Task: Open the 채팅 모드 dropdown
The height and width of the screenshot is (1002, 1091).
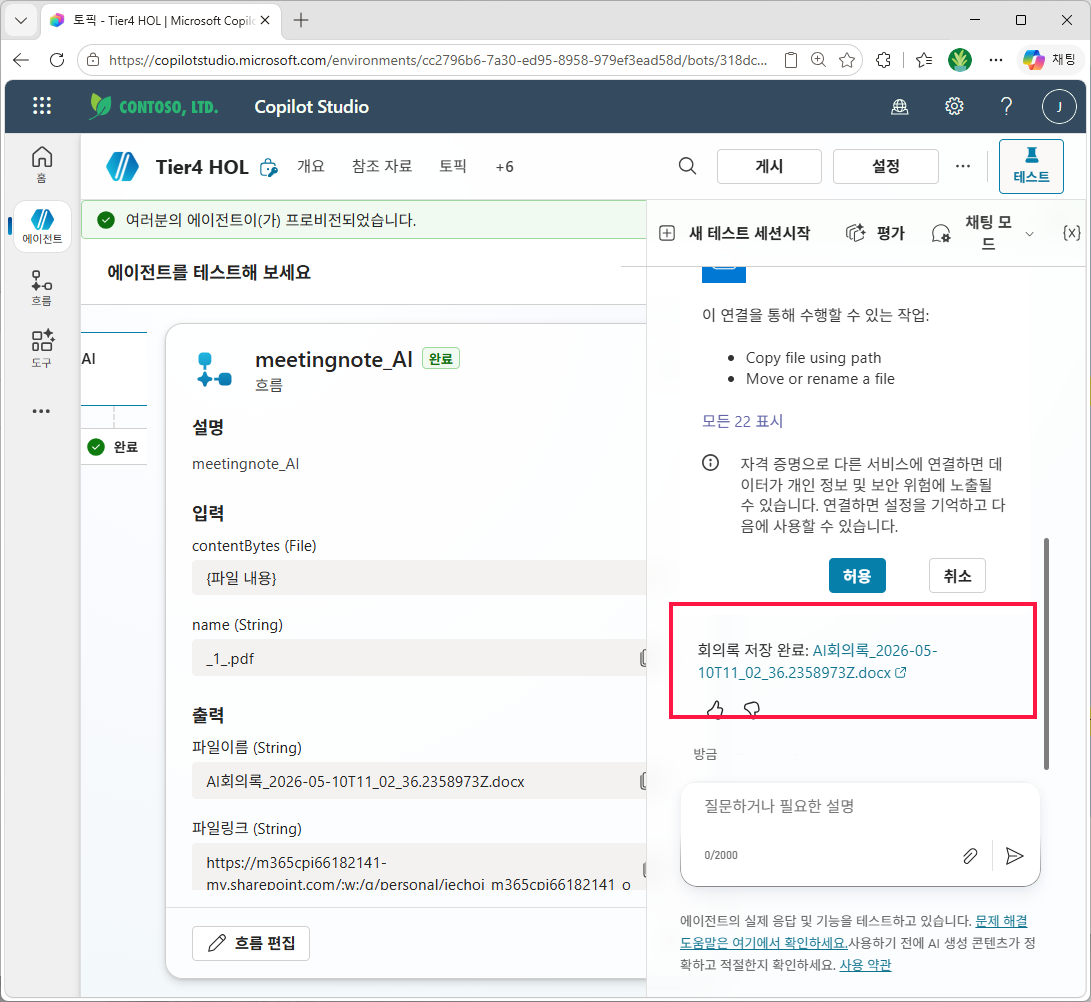Action: (982, 233)
